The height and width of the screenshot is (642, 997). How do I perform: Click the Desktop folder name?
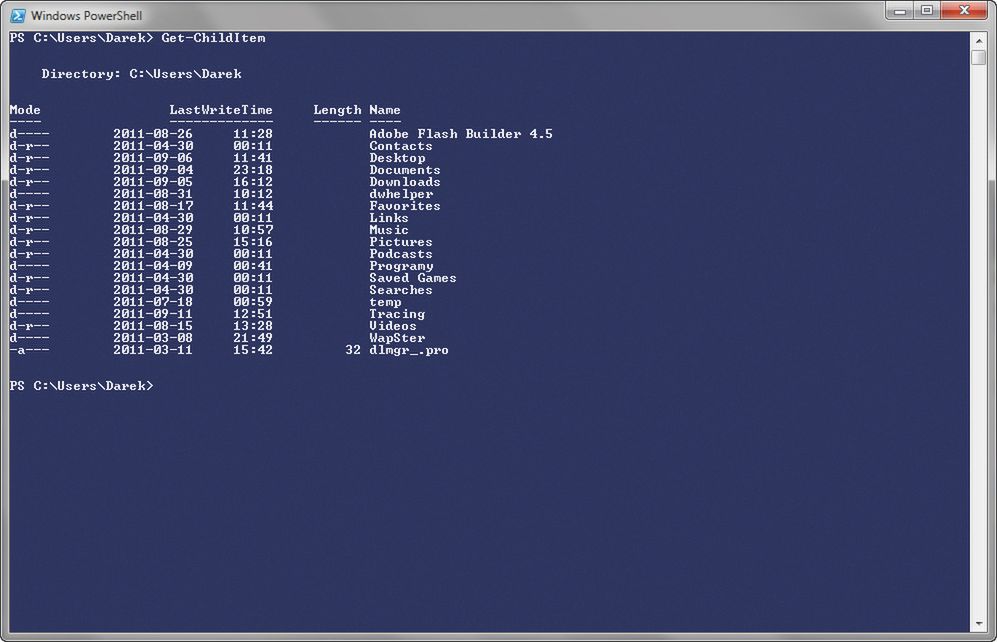click(x=397, y=158)
